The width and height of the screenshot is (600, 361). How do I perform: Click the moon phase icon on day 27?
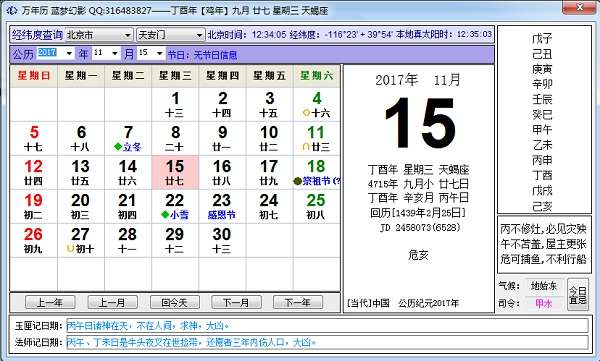pos(70,249)
